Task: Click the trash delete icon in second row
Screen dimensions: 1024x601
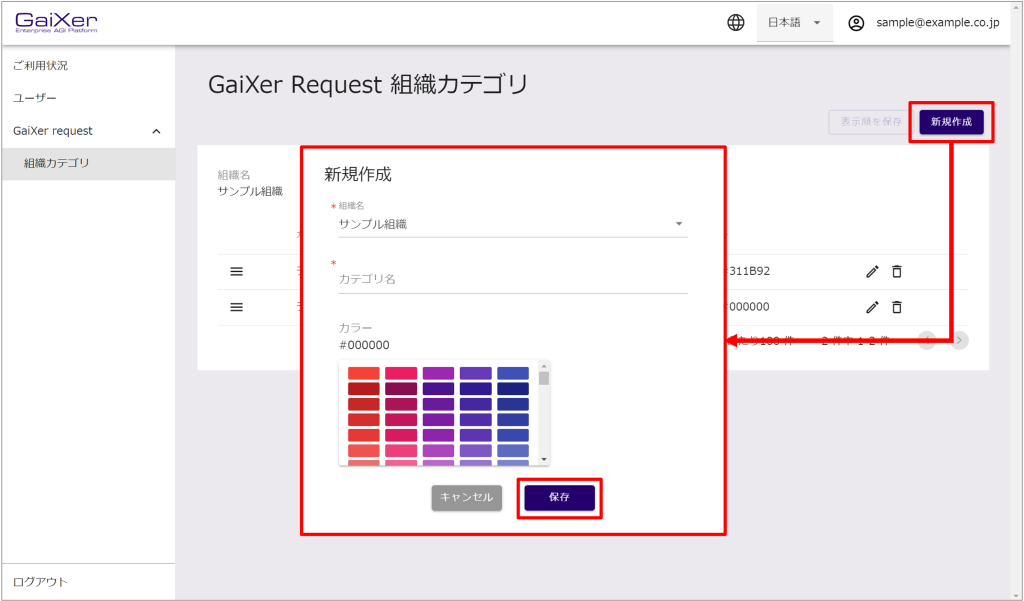Action: click(897, 307)
